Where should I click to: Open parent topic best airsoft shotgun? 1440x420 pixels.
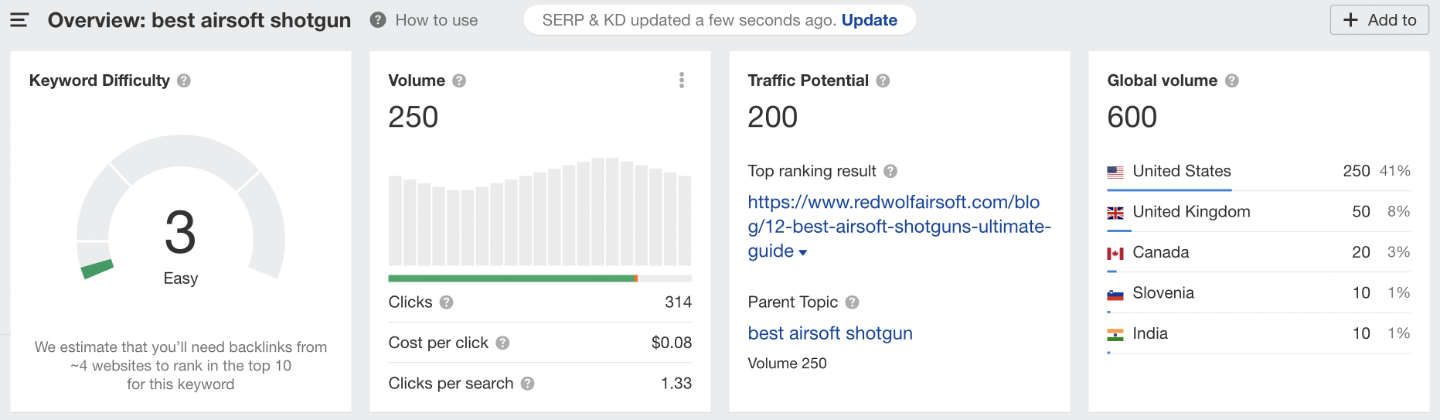coord(830,333)
